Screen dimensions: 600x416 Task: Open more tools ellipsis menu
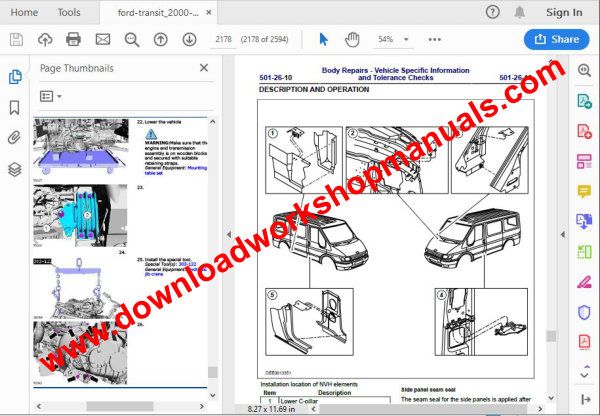[434, 39]
